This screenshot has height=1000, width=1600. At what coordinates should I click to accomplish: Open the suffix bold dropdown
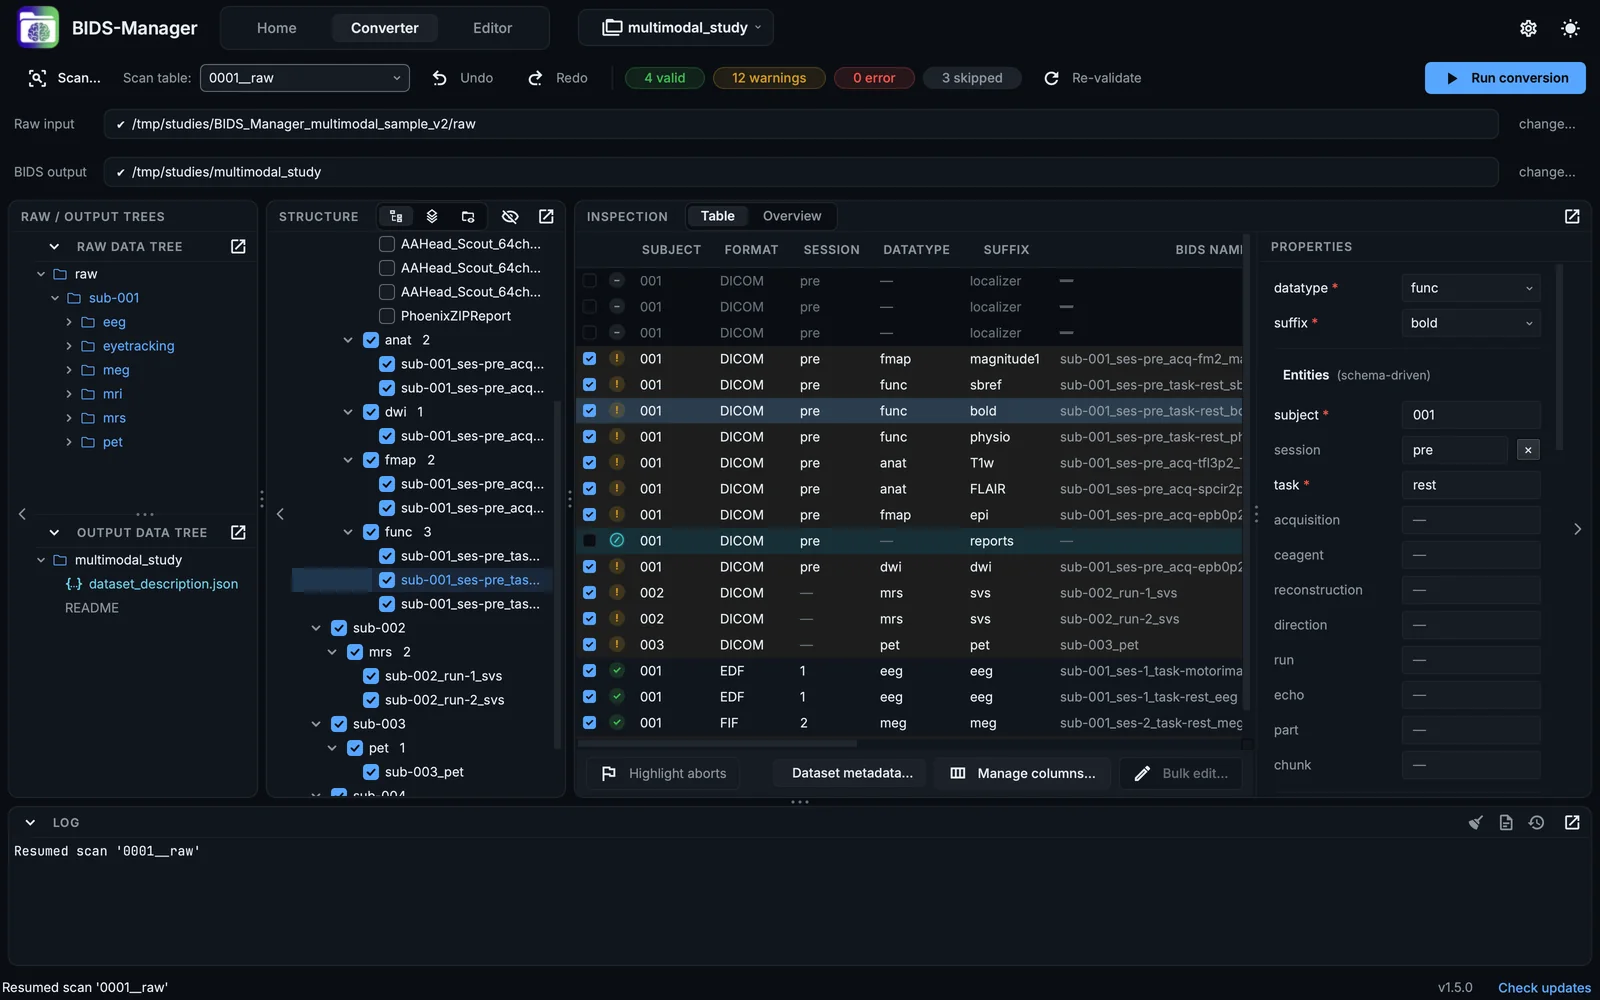tap(1471, 323)
